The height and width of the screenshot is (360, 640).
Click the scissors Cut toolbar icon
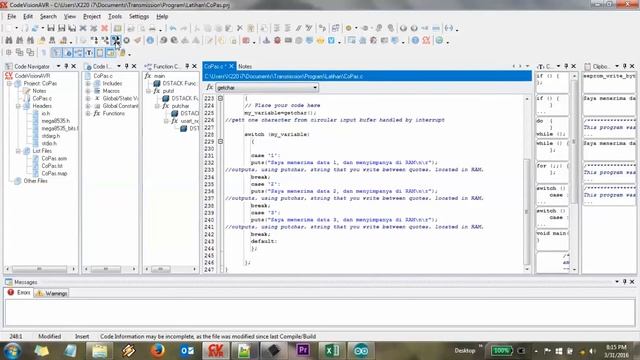pos(197,28)
